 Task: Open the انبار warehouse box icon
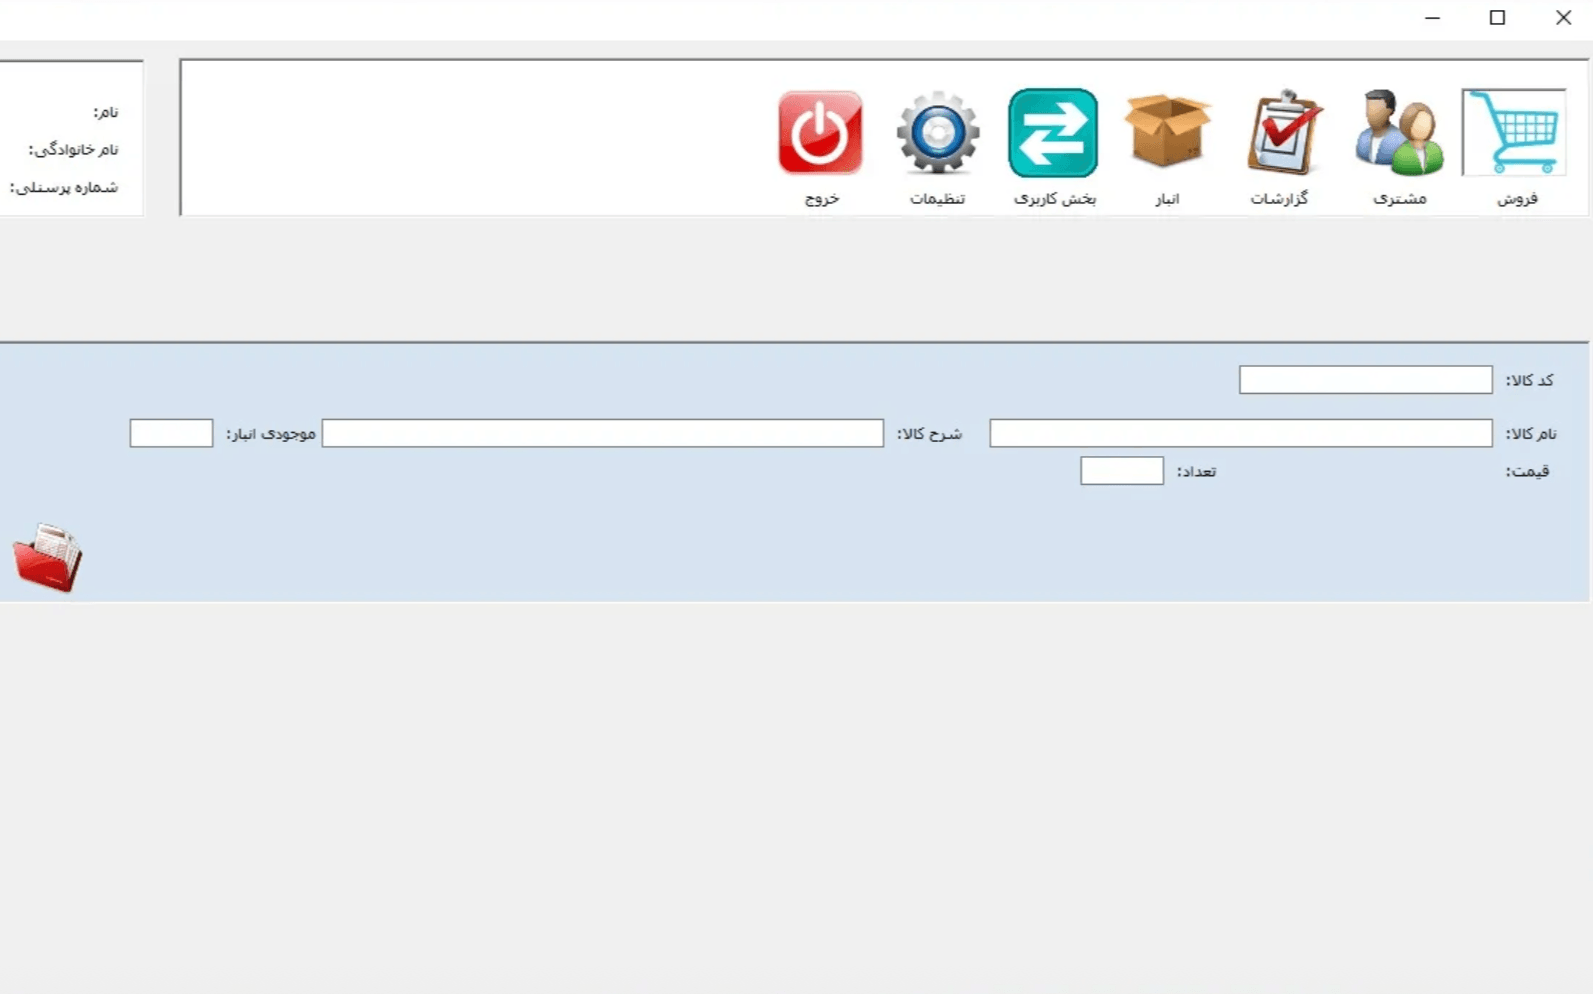1167,131
